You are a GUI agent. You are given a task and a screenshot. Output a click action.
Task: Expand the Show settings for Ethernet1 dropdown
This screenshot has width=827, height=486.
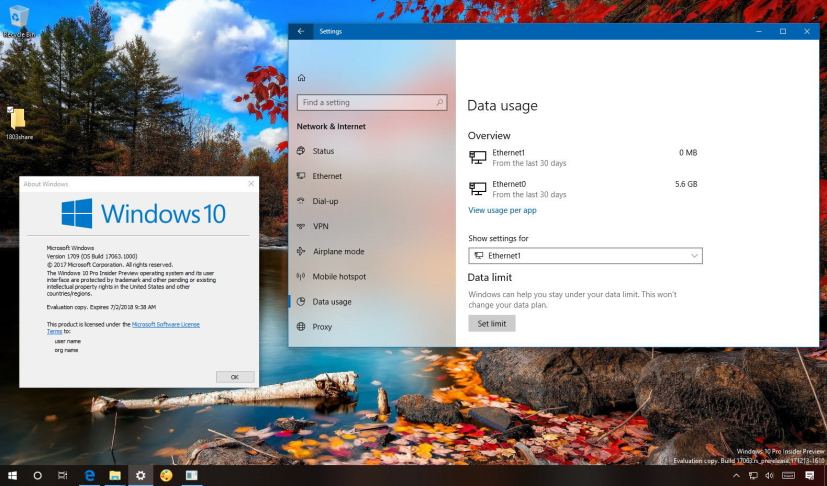click(x=585, y=256)
